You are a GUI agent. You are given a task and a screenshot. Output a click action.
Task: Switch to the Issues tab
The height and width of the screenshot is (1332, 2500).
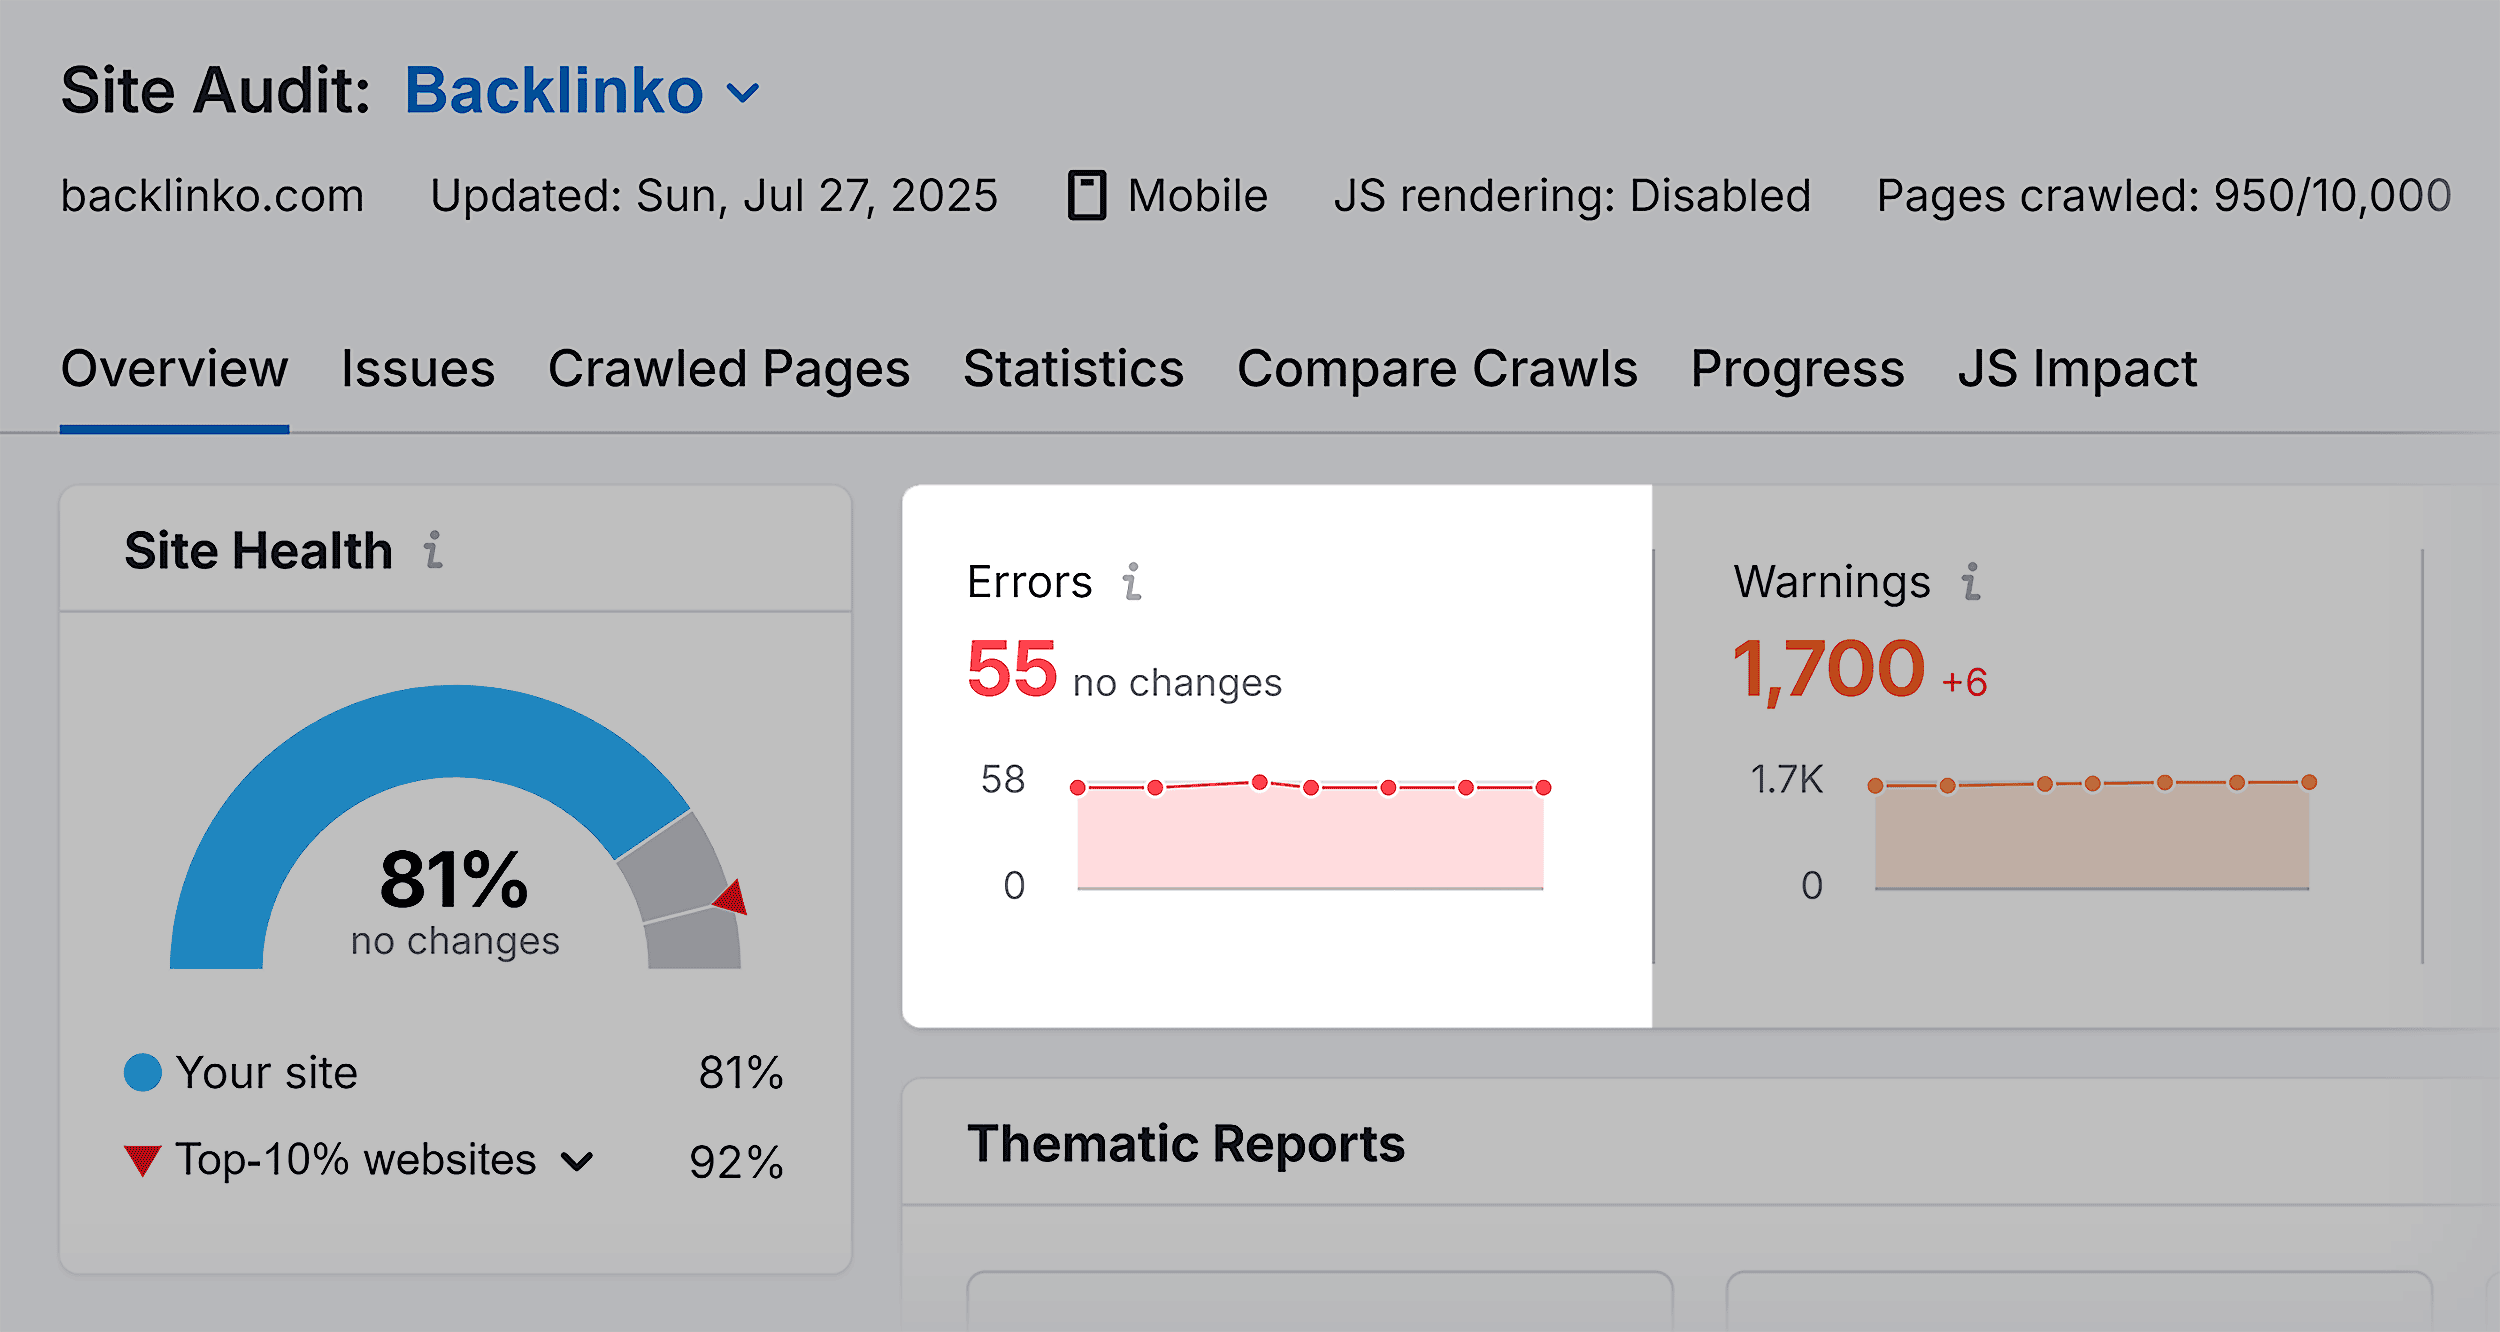pyautogui.click(x=418, y=369)
